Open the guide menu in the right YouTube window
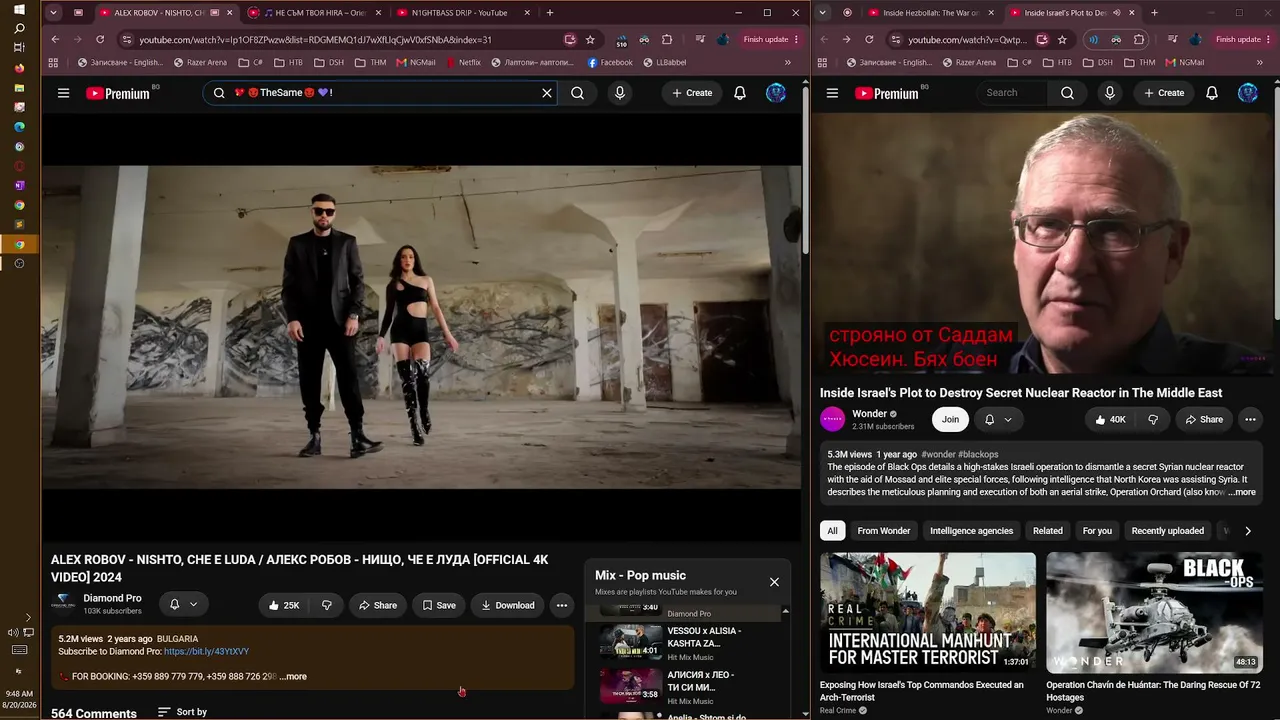1280x720 pixels. coord(832,93)
